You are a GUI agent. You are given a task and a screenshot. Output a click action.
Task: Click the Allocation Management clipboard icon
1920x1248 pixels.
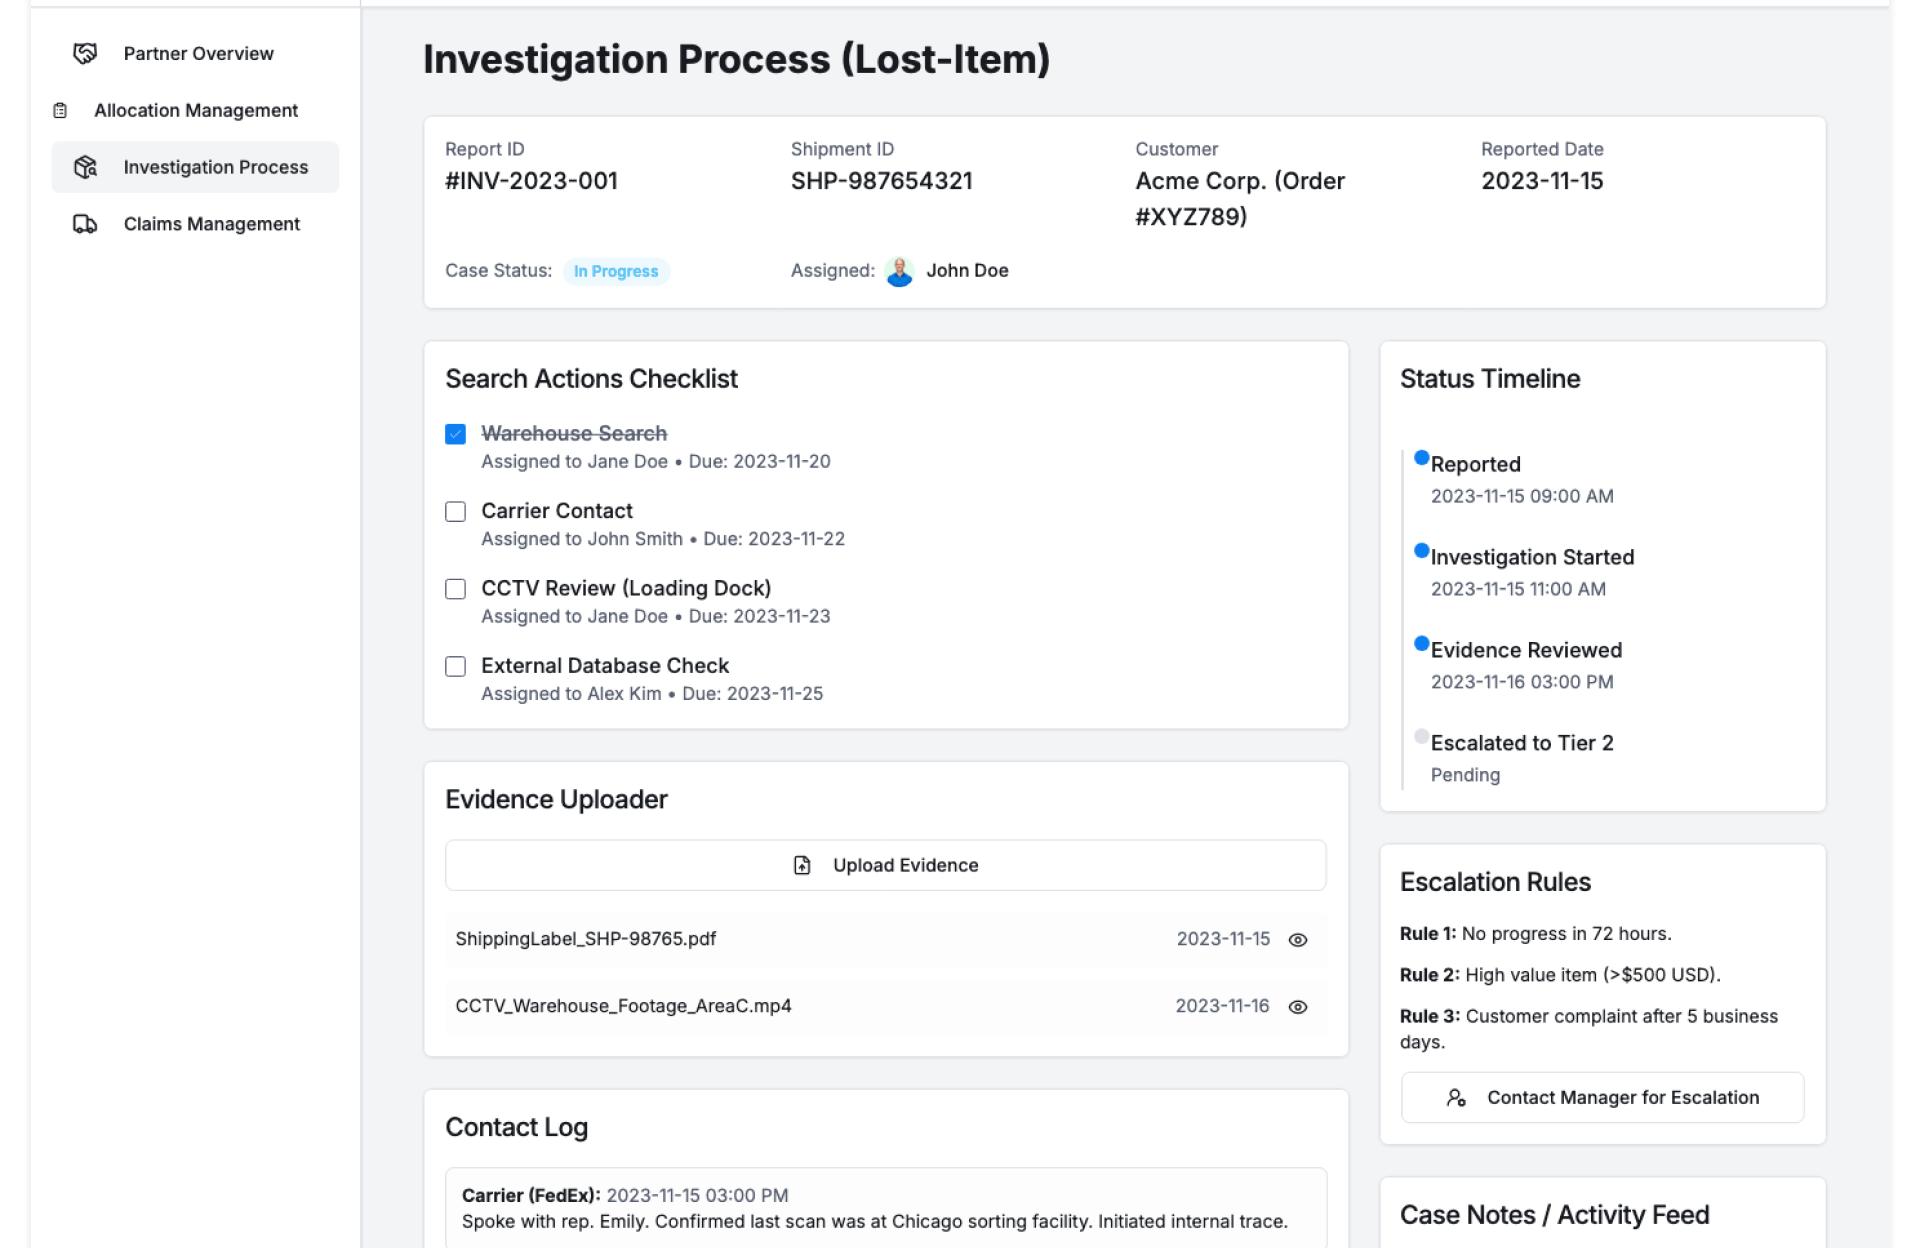60,111
